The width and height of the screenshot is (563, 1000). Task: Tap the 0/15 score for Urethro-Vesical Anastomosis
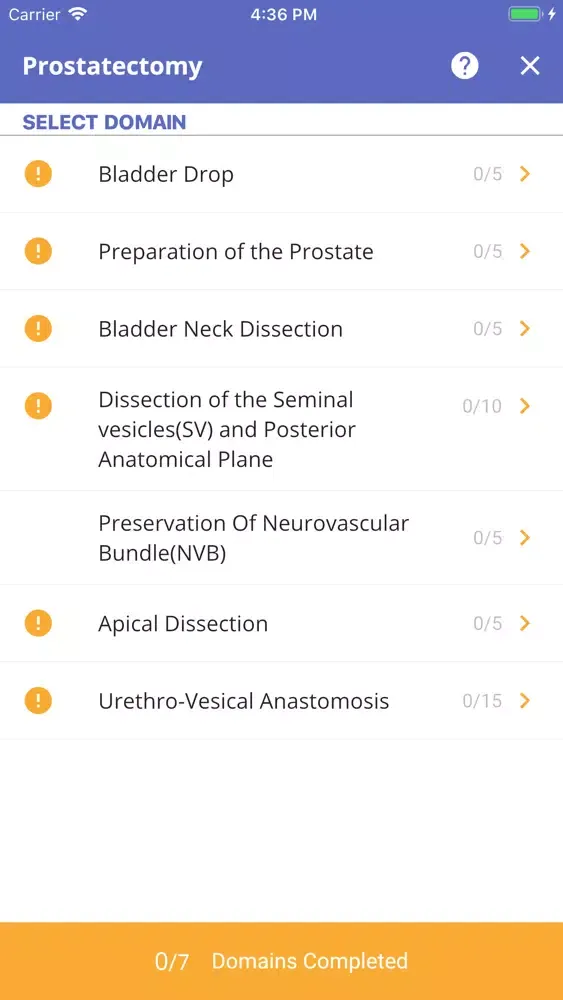(x=482, y=701)
